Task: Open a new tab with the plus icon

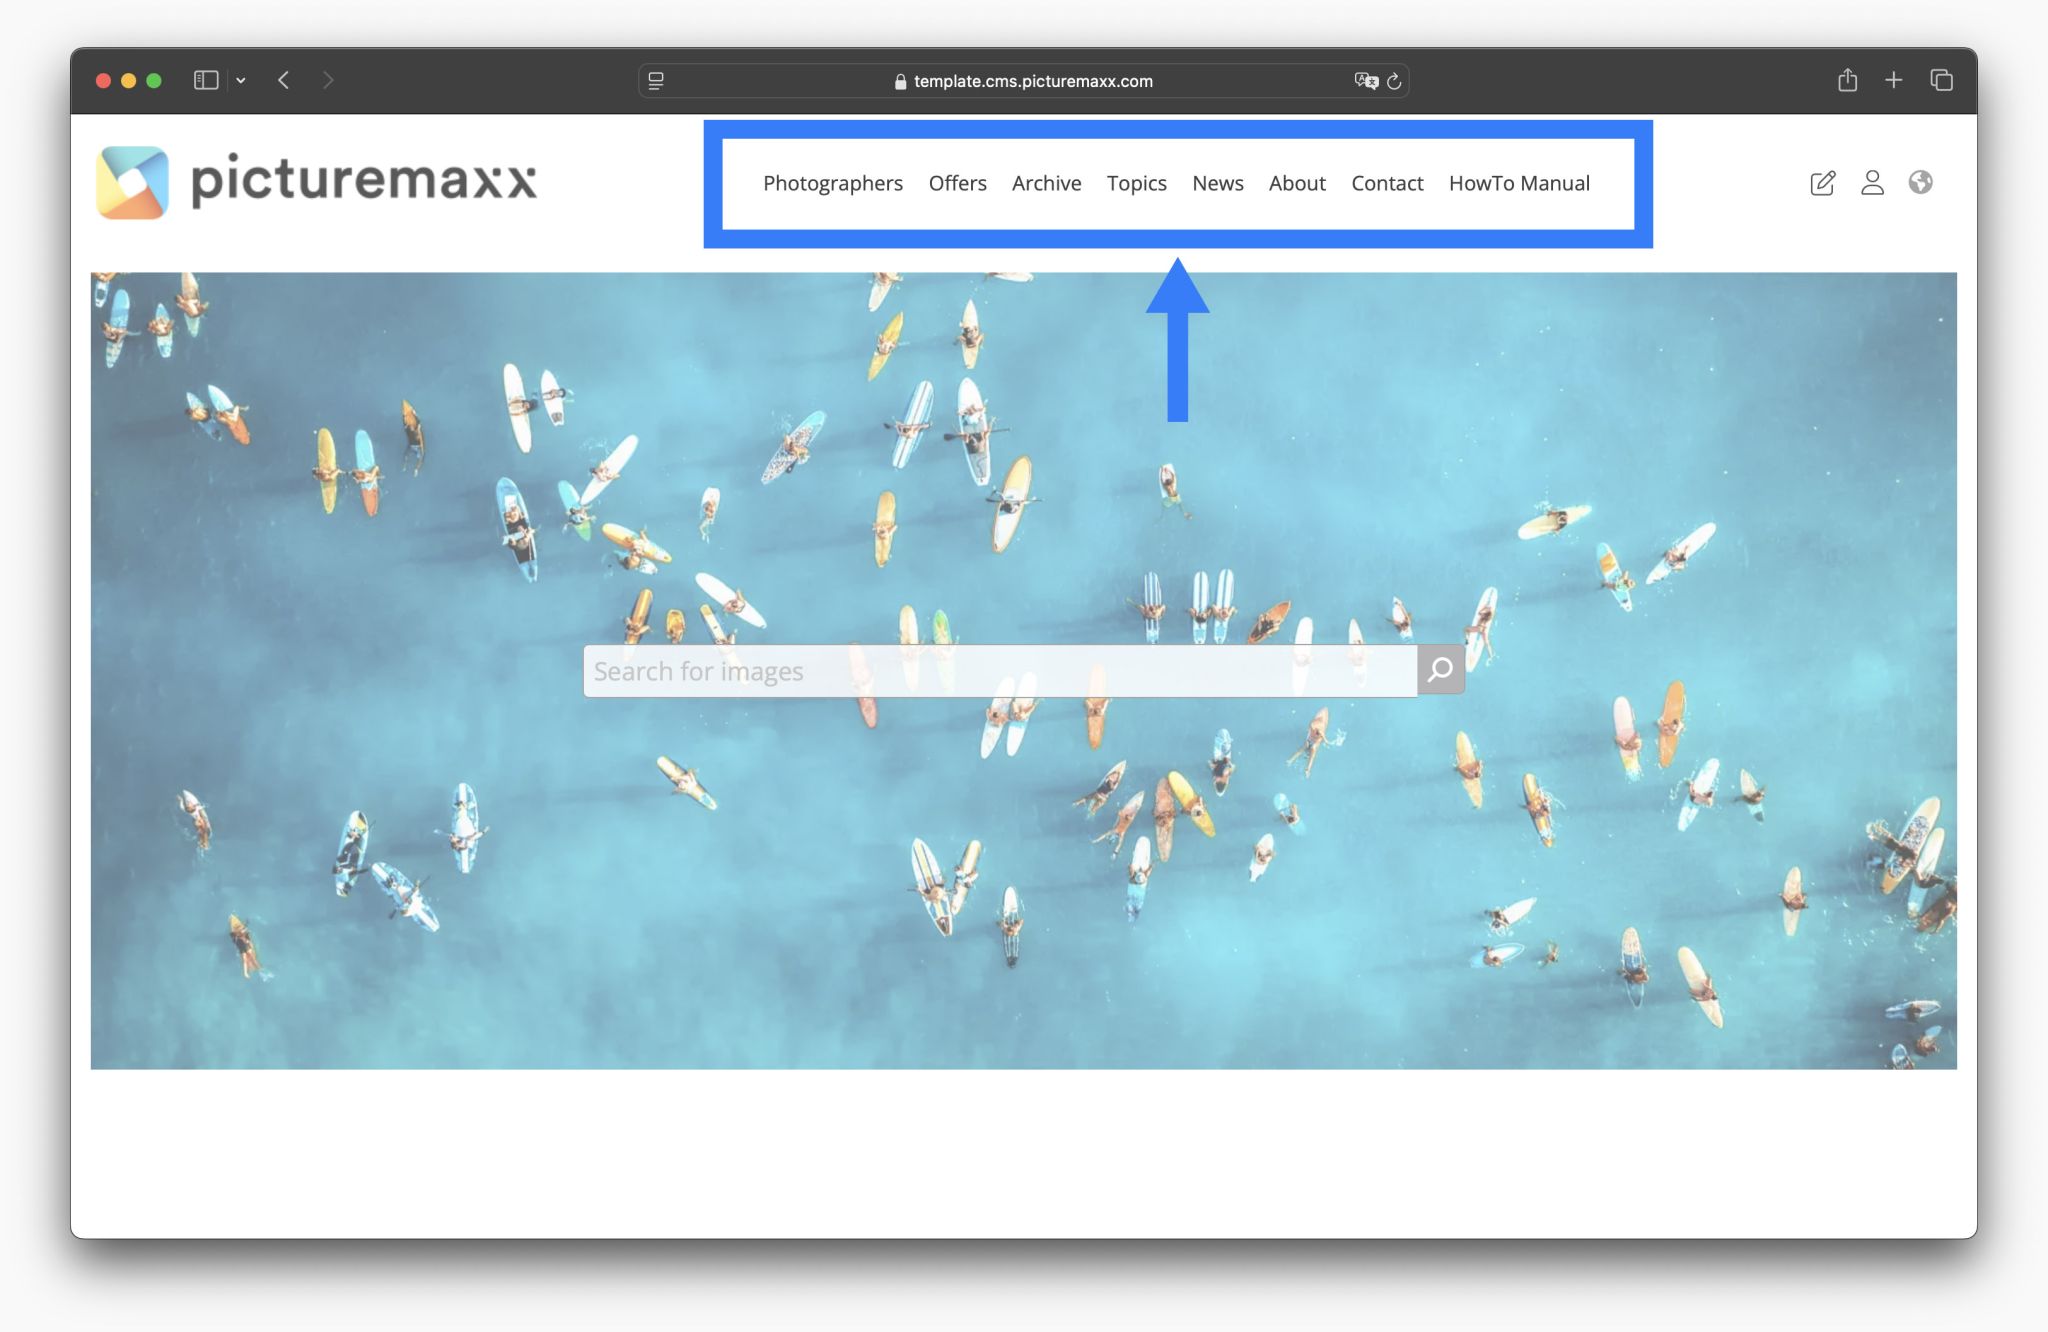Action: [1894, 80]
